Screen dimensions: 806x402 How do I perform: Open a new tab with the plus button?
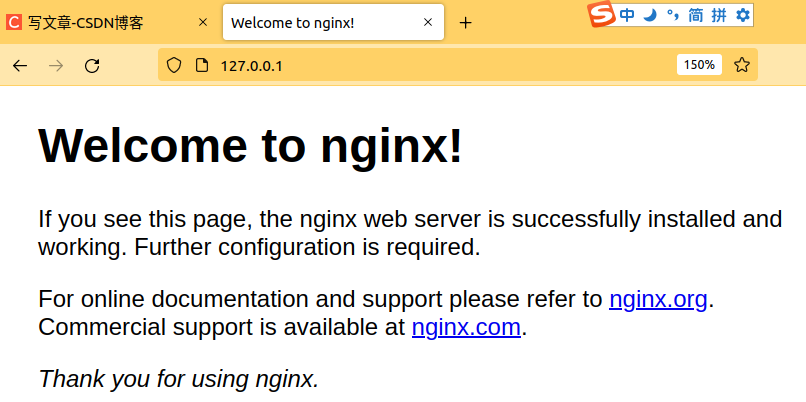click(x=465, y=23)
